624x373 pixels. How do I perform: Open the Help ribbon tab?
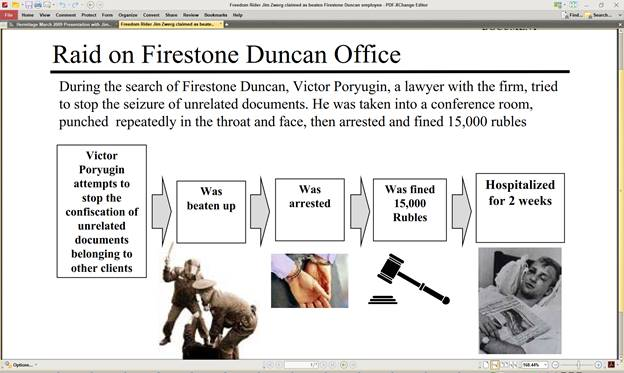238,15
